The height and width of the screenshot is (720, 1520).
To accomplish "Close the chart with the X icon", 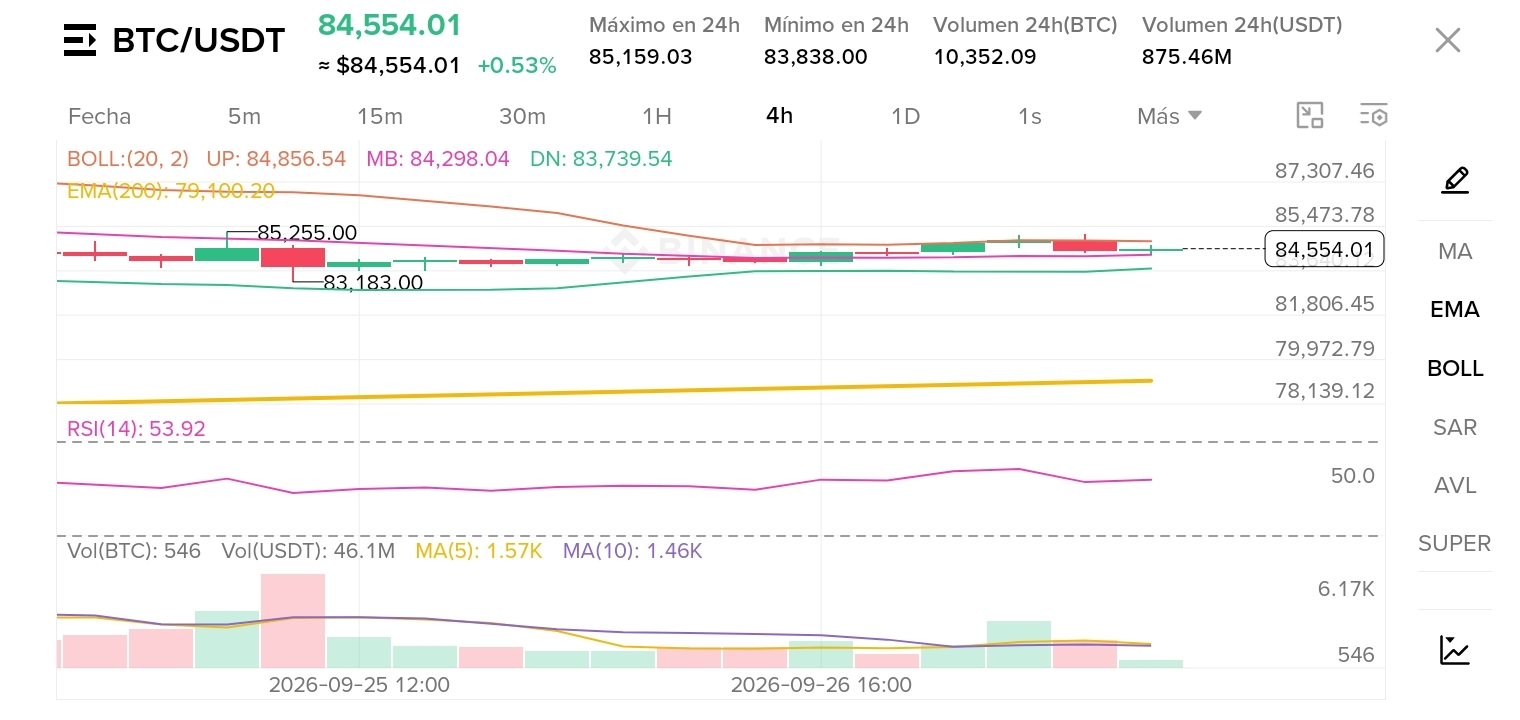I will [x=1448, y=40].
